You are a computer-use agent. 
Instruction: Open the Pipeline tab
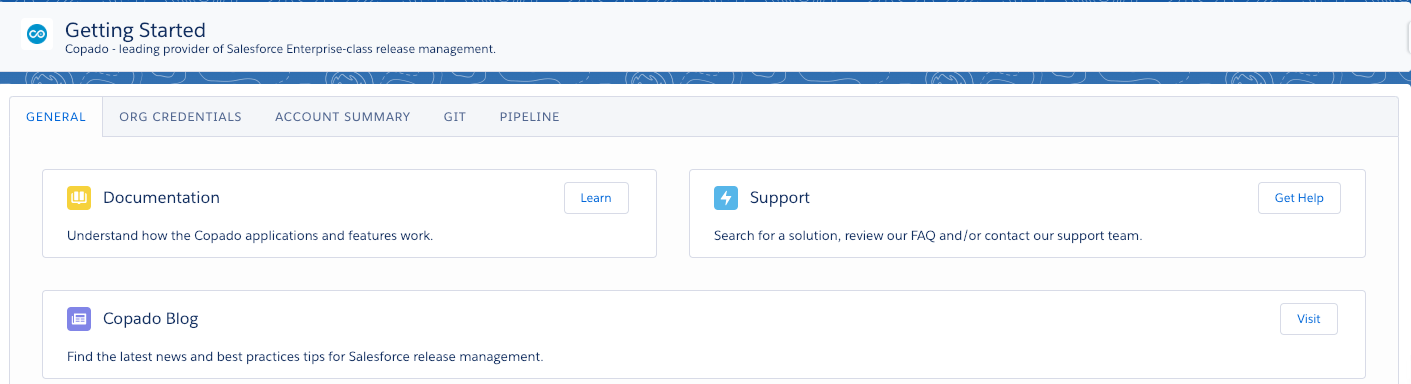pos(530,117)
